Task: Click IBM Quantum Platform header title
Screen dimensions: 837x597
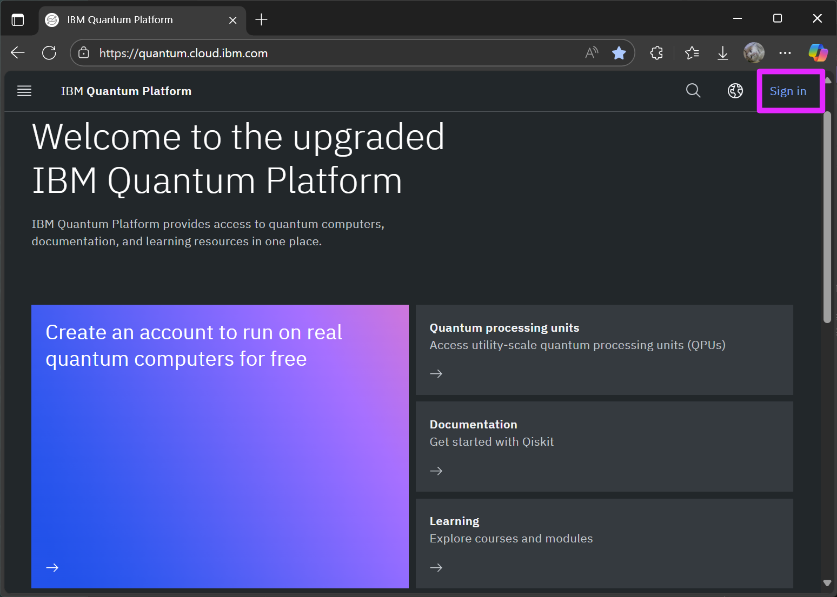Action: pyautogui.click(x=126, y=91)
